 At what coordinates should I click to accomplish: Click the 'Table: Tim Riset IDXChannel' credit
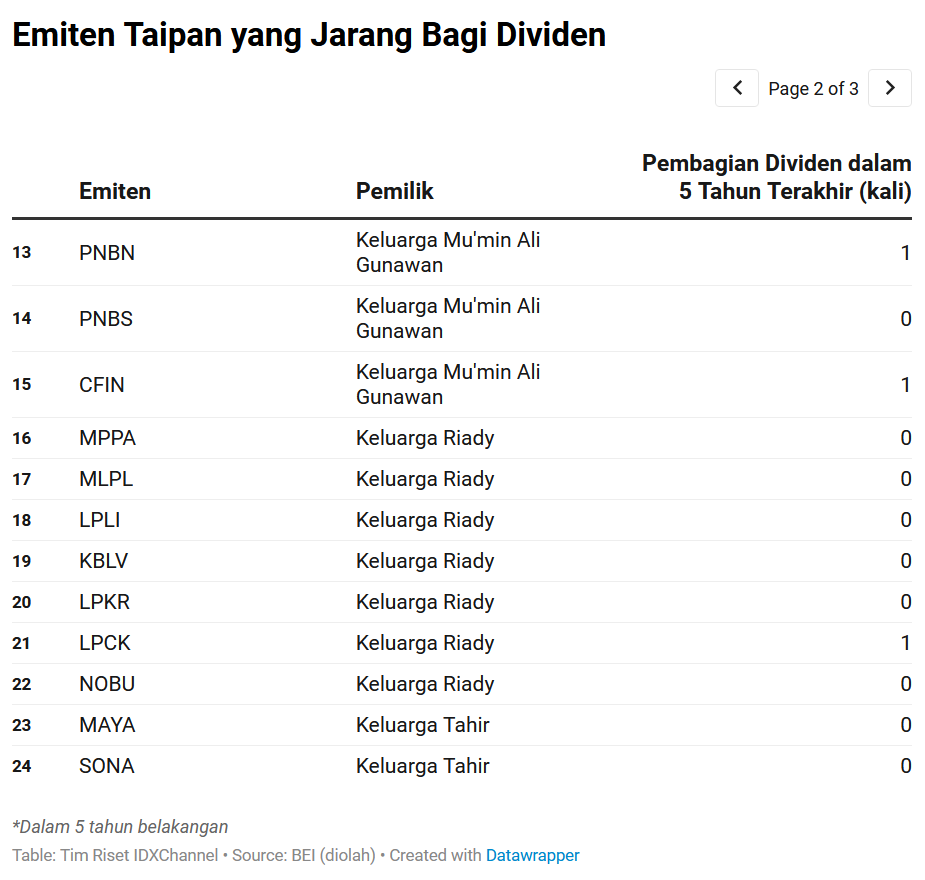(115, 855)
